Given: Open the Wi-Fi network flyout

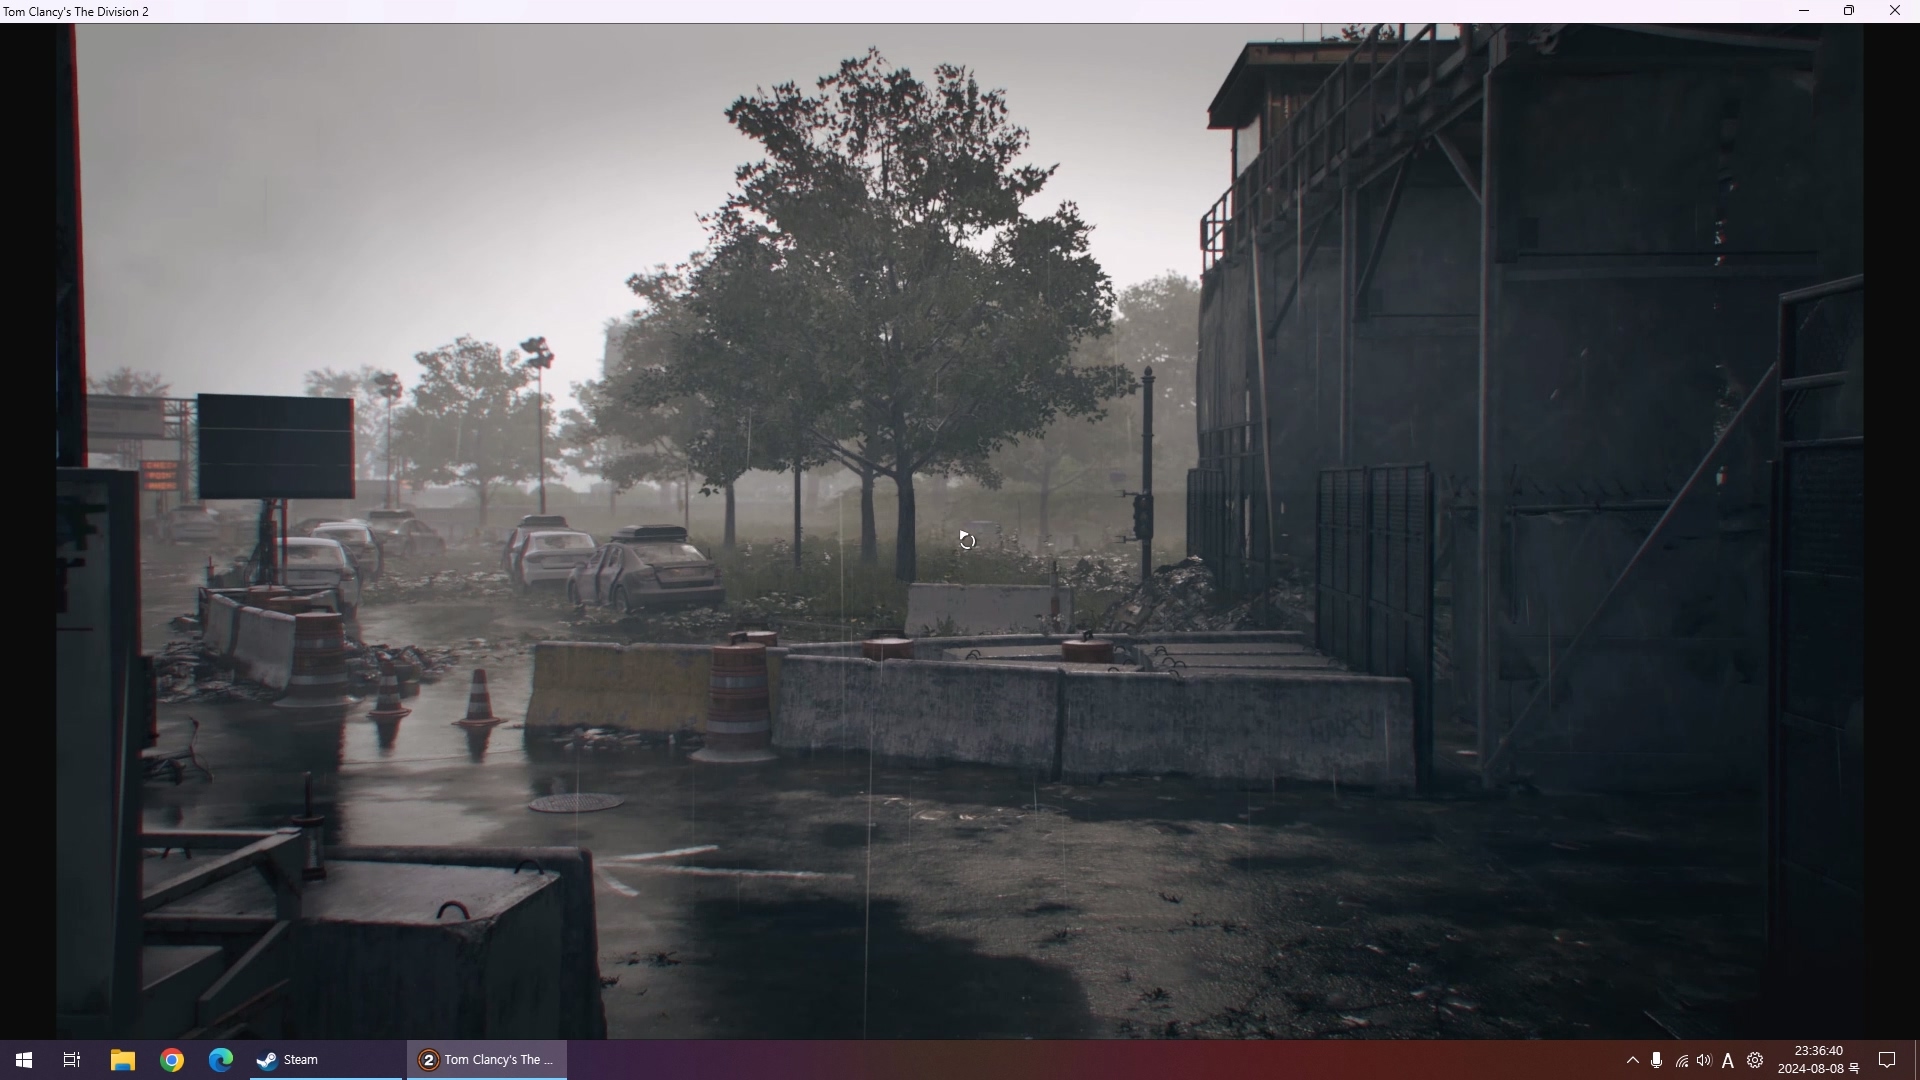Looking at the screenshot, I should pyautogui.click(x=1682, y=1060).
